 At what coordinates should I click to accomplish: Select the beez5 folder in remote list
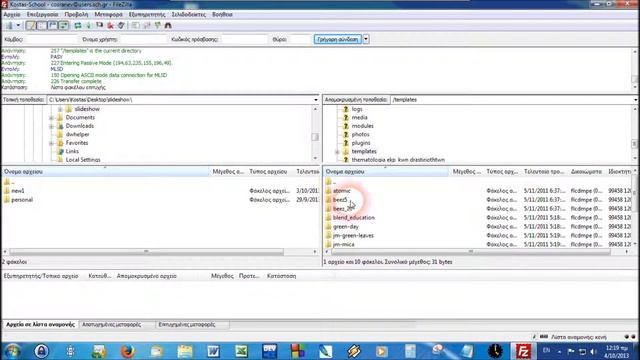click(340, 200)
